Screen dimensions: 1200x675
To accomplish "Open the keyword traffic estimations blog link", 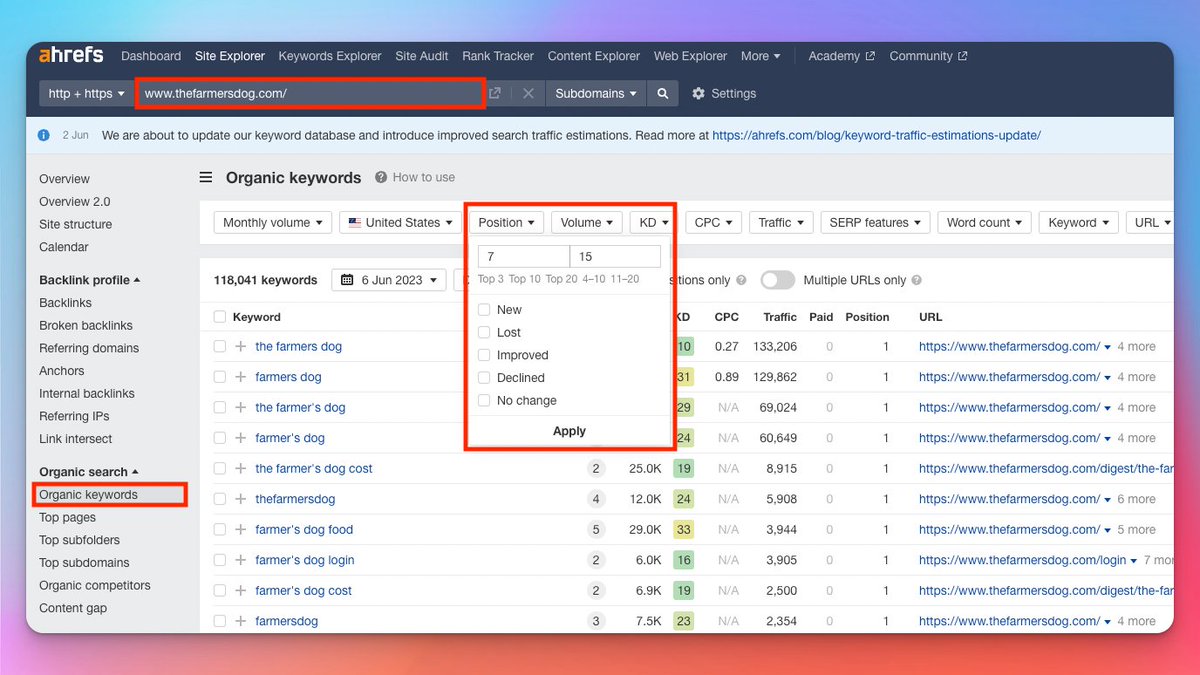I will 876,135.
